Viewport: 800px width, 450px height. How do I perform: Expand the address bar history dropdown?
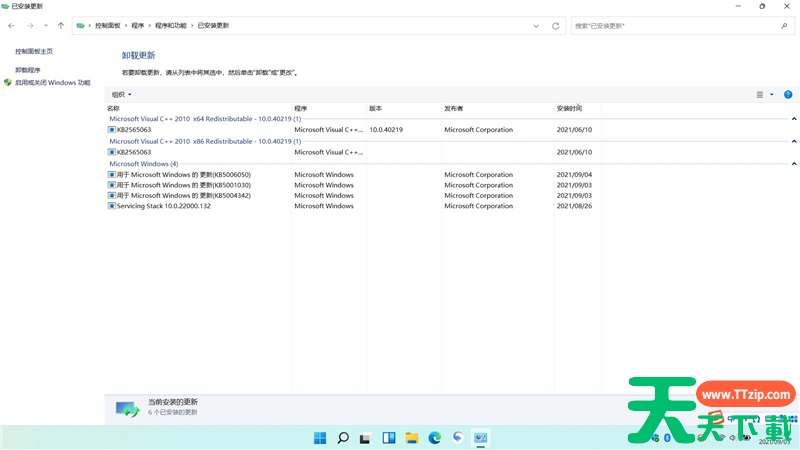pyautogui.click(x=536, y=26)
